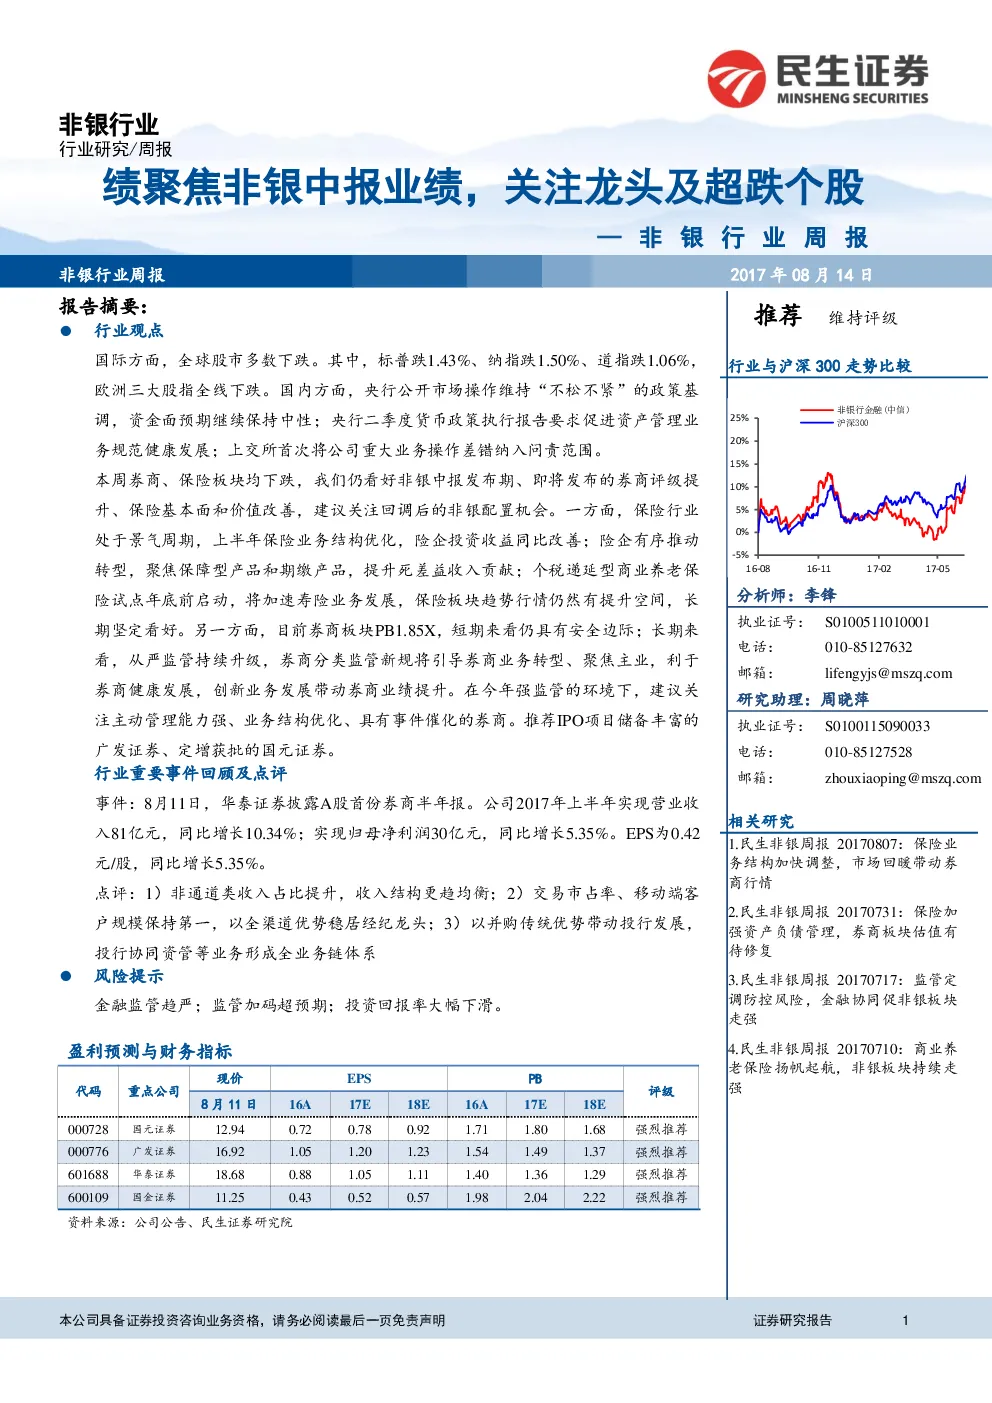Image resolution: width=992 pixels, height=1403 pixels.
Task: Click the 非银行业周报 banner label
Action: click(111, 275)
